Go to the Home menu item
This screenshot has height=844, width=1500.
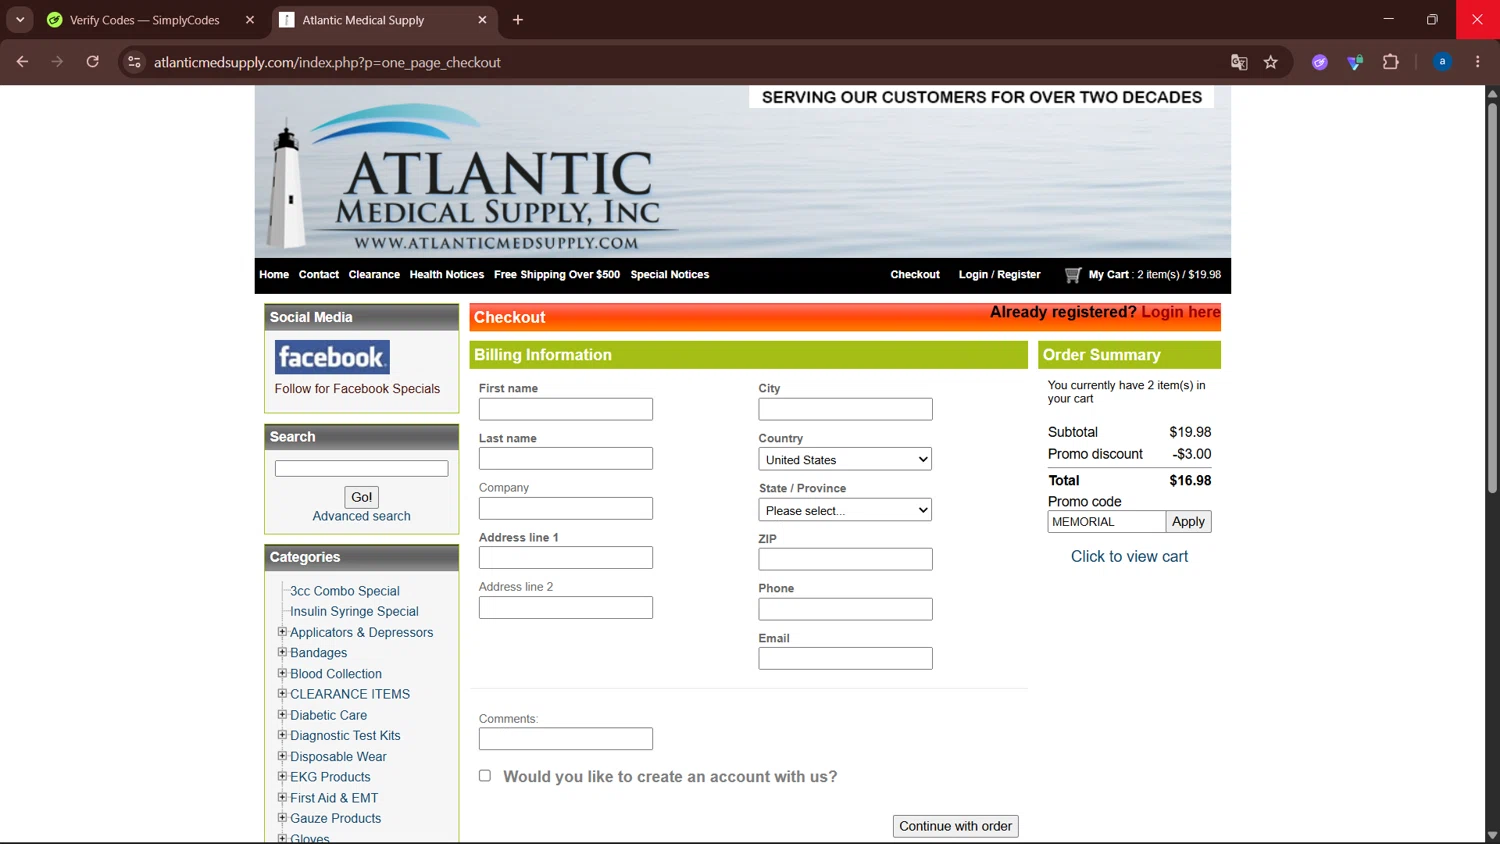point(274,275)
